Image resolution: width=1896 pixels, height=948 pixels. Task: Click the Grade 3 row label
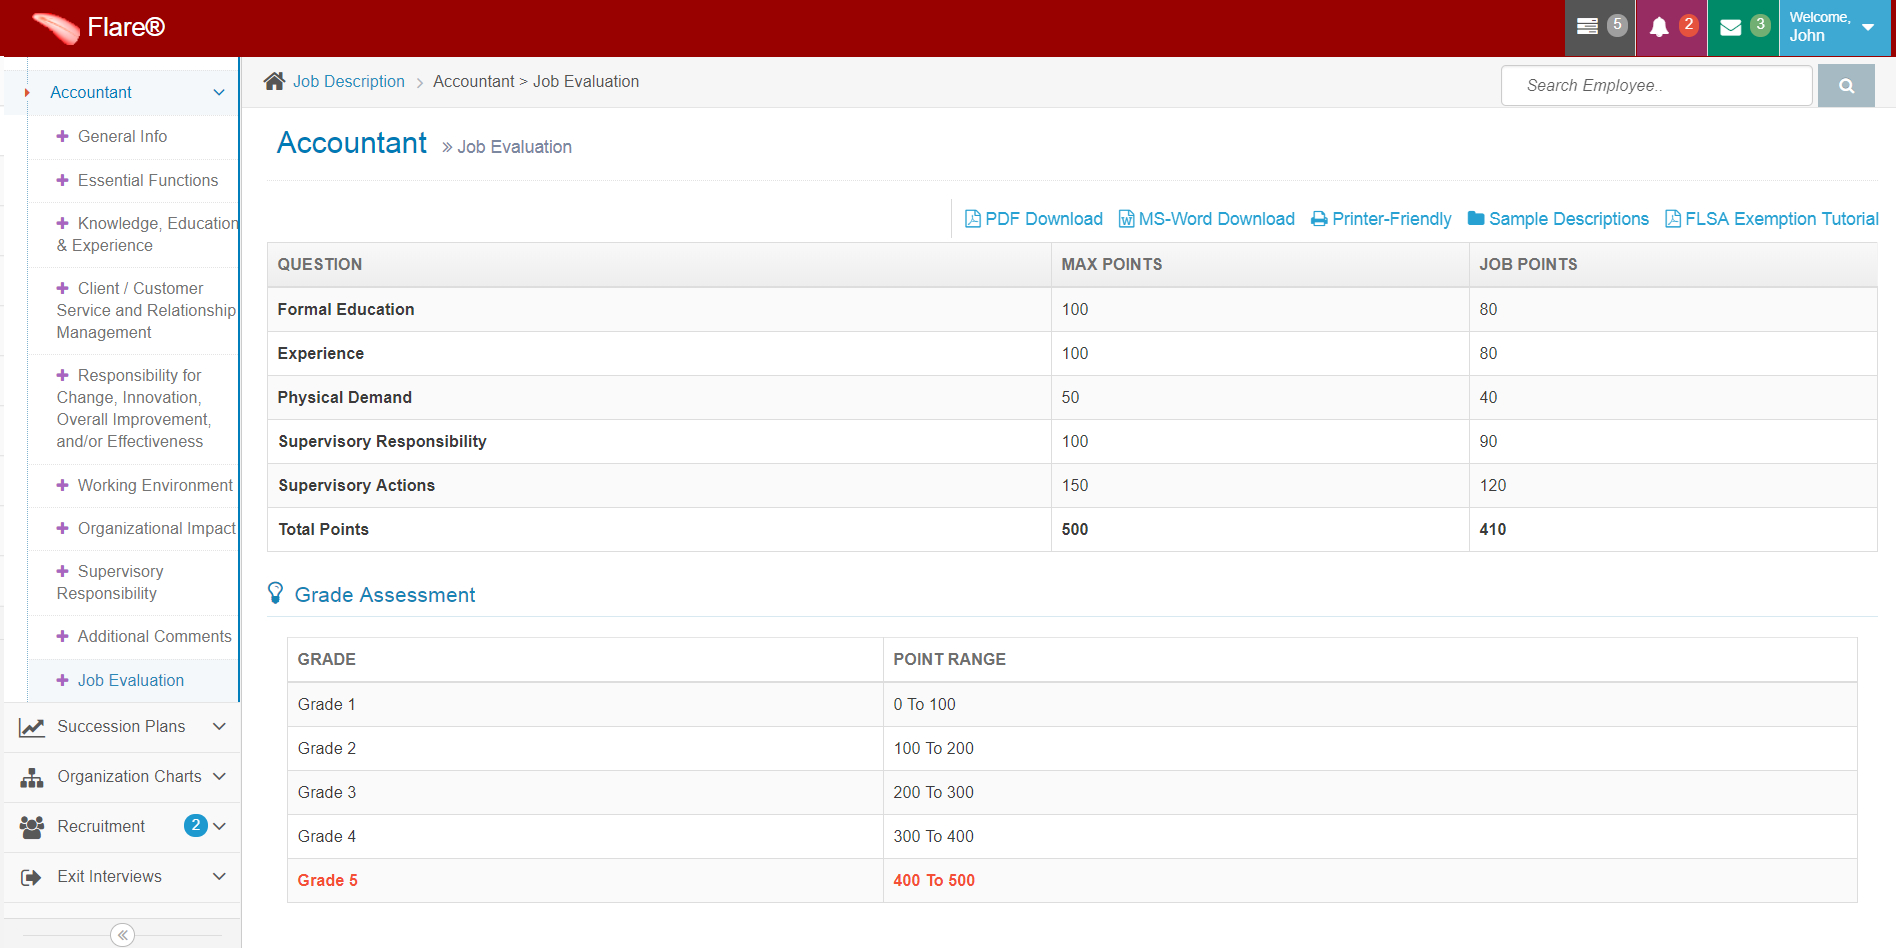coord(327,793)
